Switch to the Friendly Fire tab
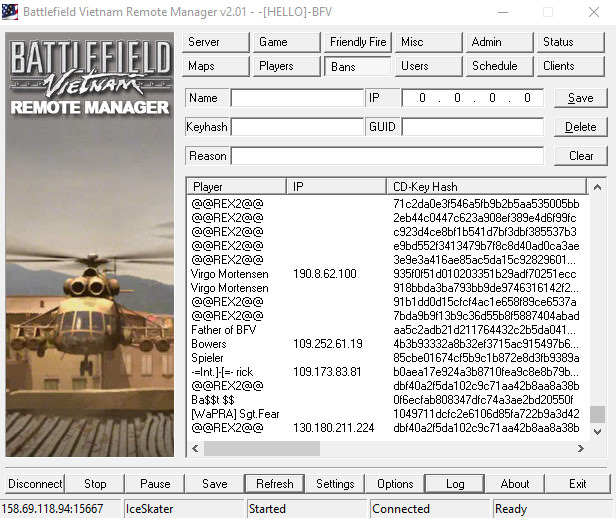This screenshot has height=519, width=616. point(359,42)
